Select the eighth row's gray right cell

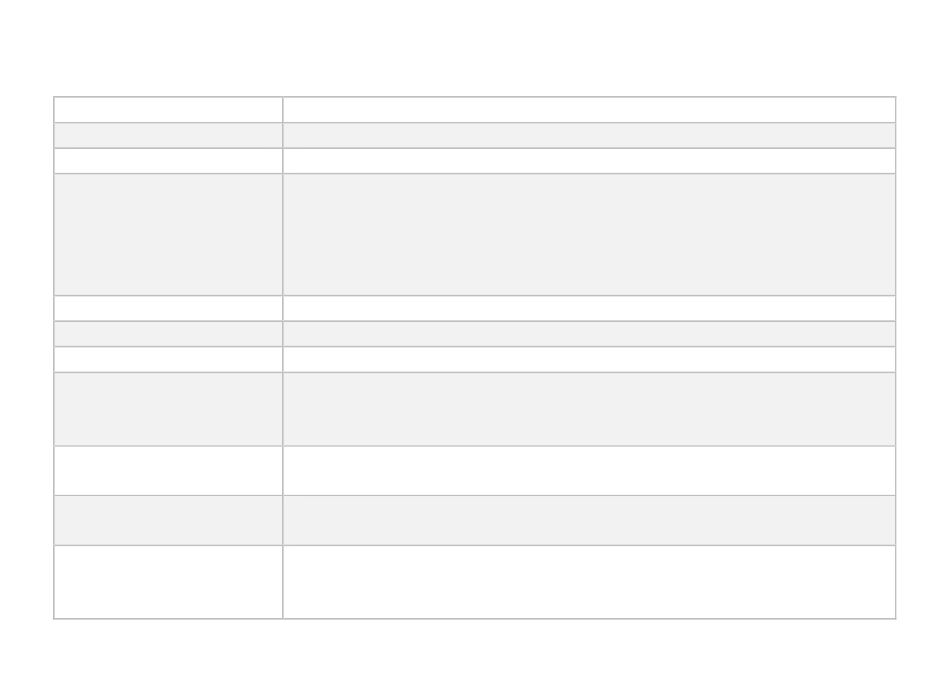[589, 409]
